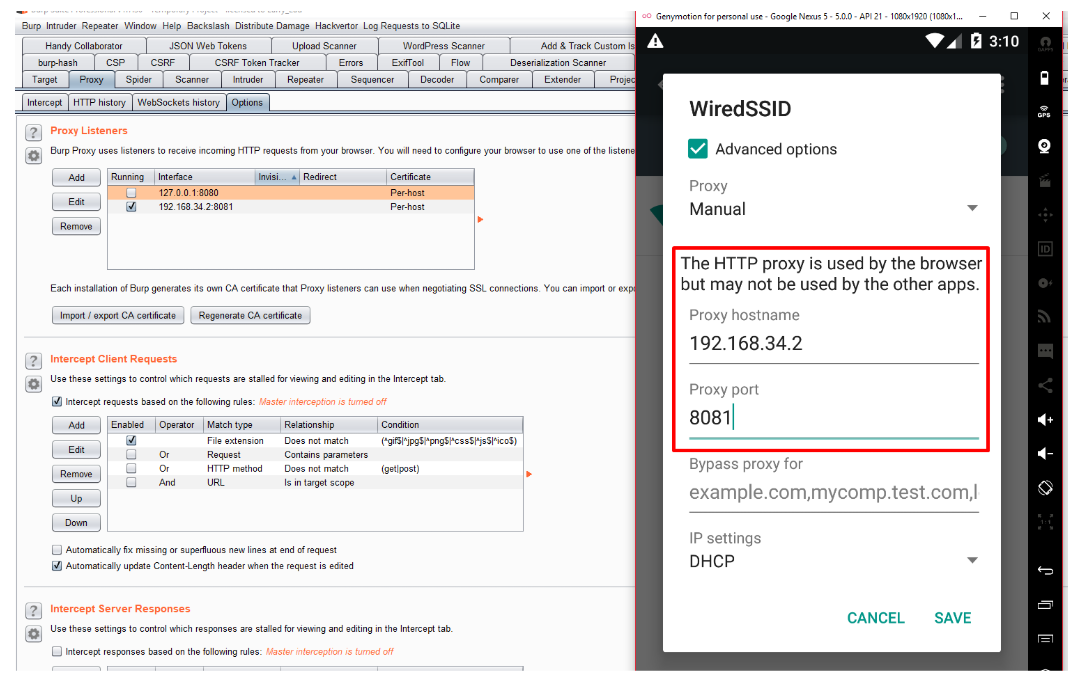This screenshot has width=1077, height=679.
Task: Open Intercept Client Requests gear icon
Action: point(33,384)
